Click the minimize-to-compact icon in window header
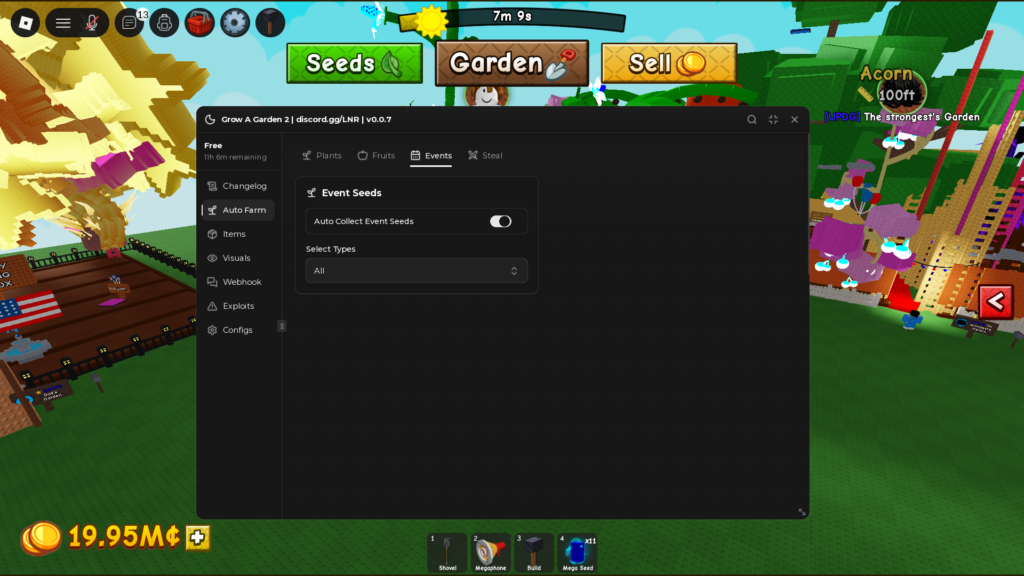The height and width of the screenshot is (576, 1024). click(x=773, y=120)
